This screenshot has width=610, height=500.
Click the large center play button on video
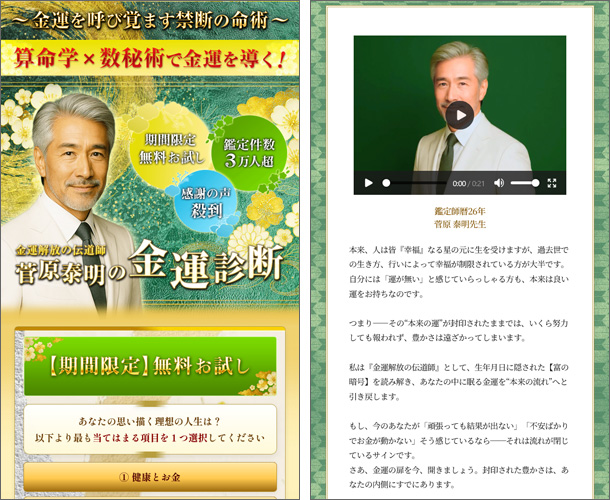pos(459,115)
